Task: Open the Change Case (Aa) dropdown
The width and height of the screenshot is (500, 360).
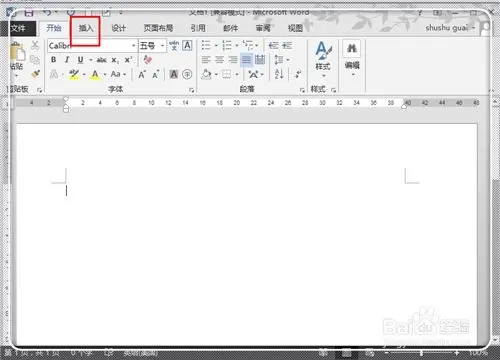Action: coord(118,74)
